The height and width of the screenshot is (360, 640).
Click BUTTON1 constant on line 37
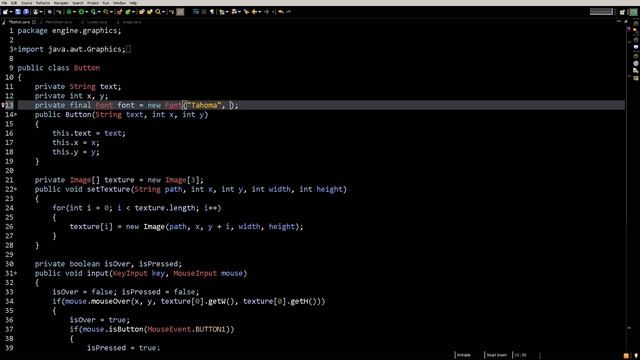tap(211, 329)
